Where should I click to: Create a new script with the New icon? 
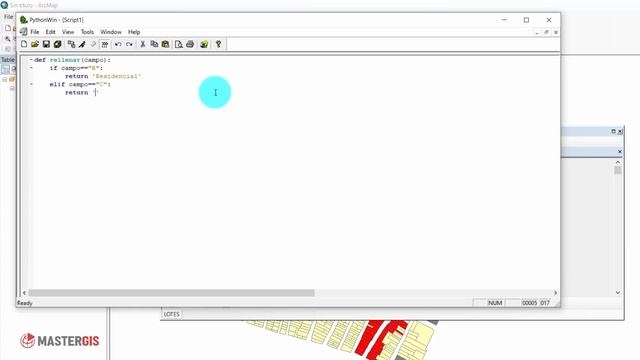pyautogui.click(x=24, y=44)
